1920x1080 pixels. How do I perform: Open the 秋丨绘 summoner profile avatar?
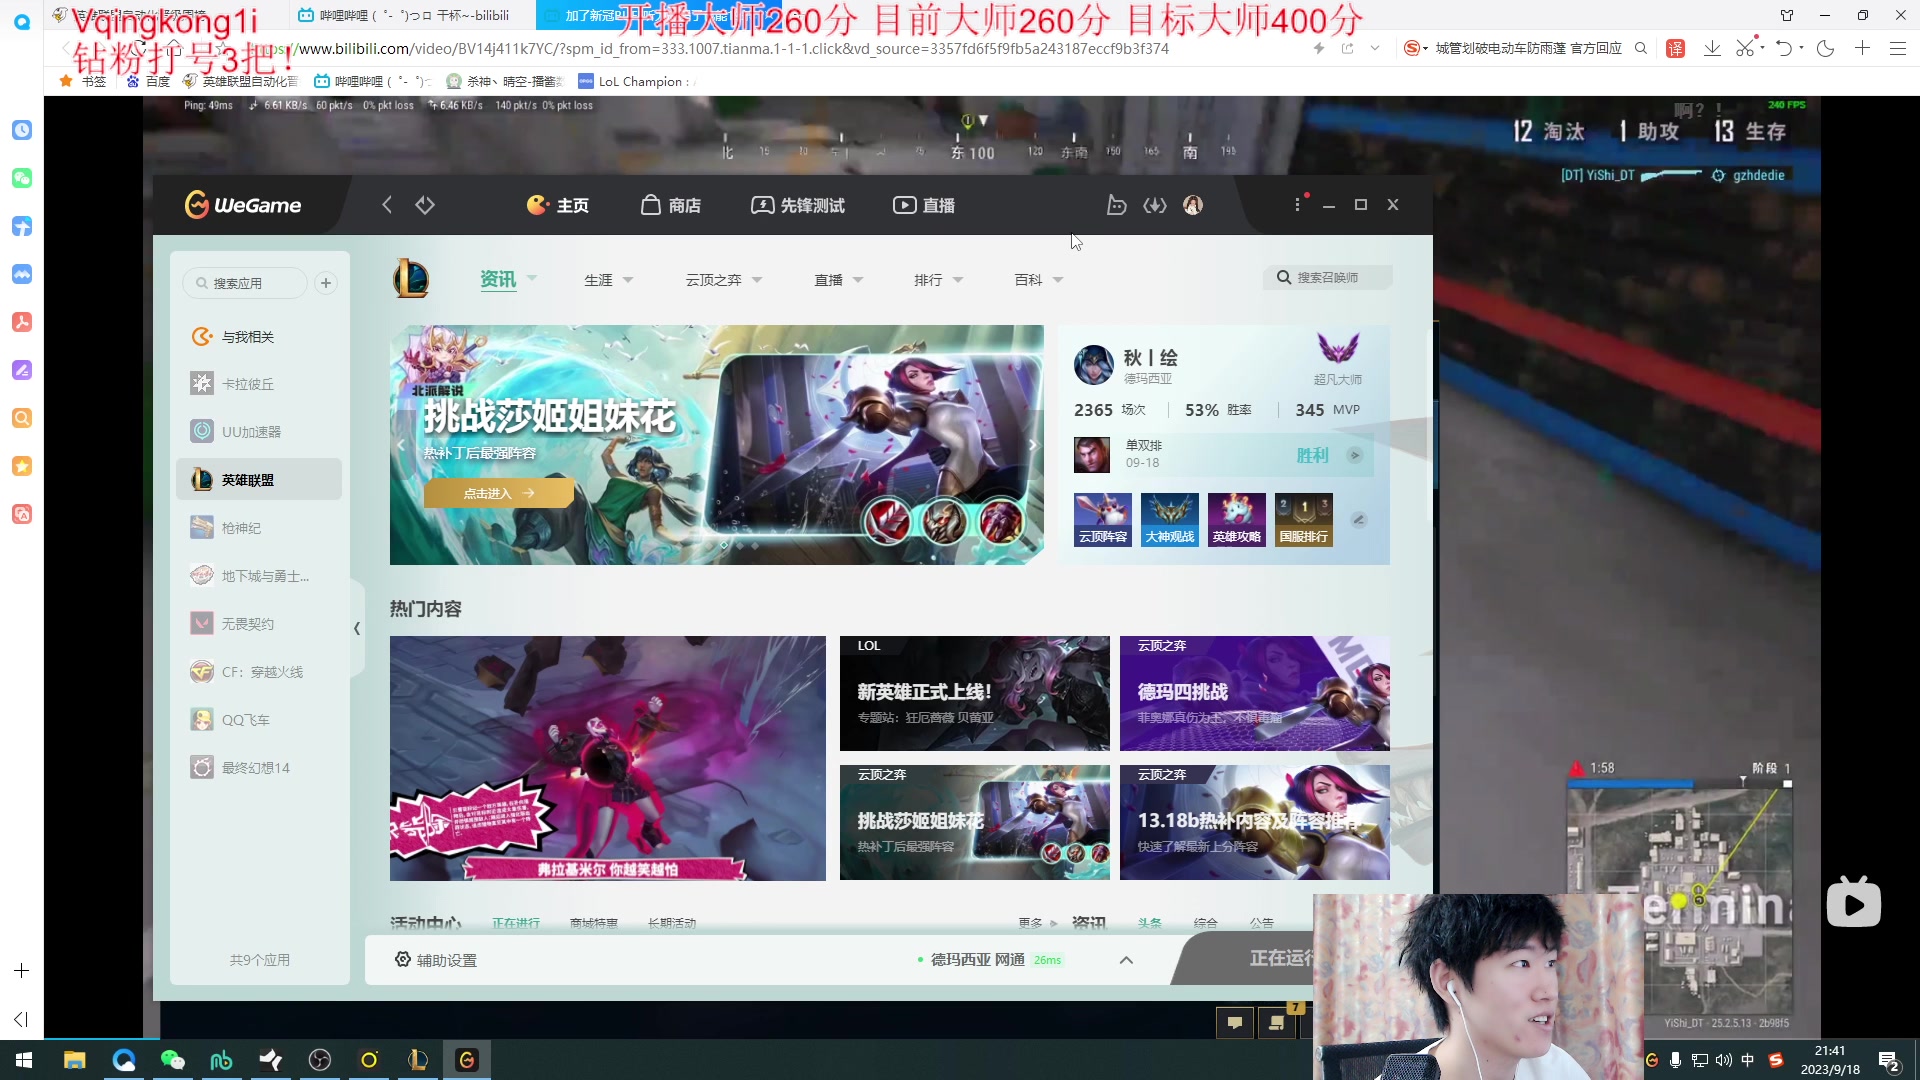[x=1094, y=365]
